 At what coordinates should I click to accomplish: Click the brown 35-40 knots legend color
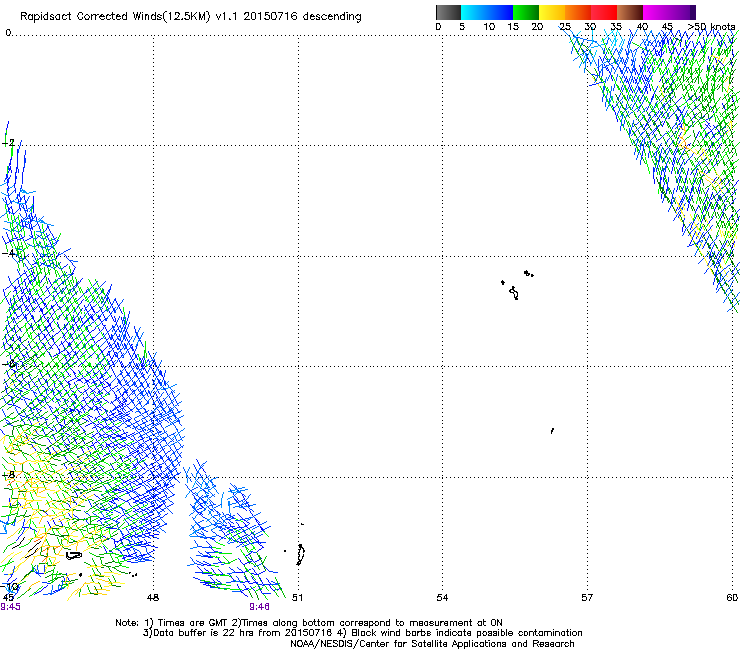click(x=630, y=12)
